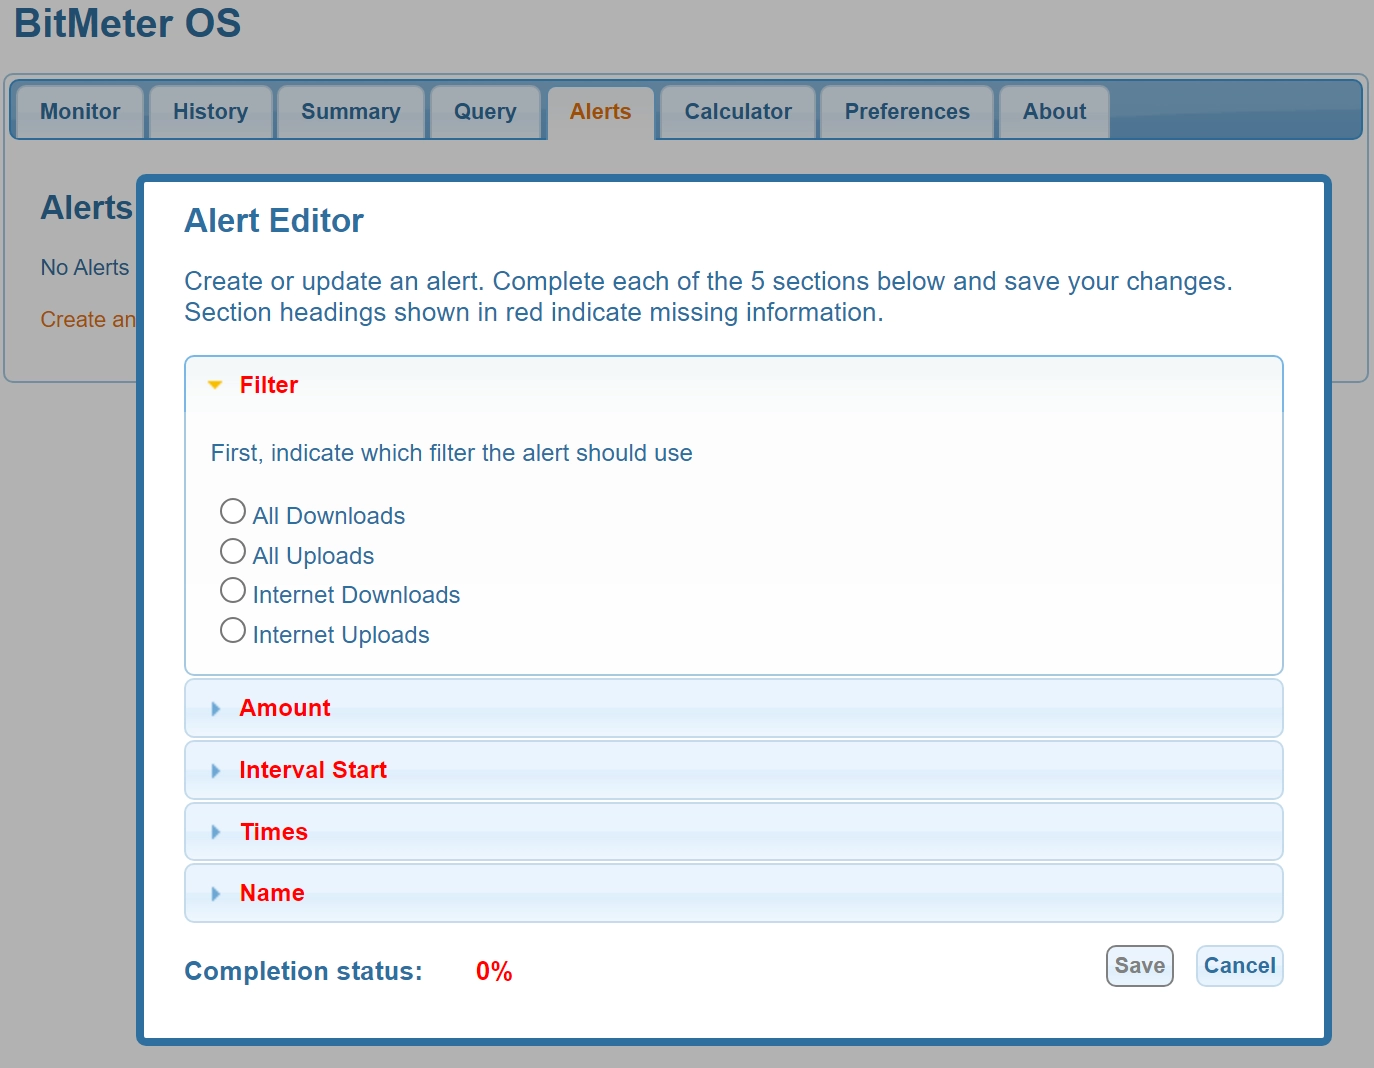Pick the Internet Uploads radio option
Screen dimensions: 1374x1068
233,631
